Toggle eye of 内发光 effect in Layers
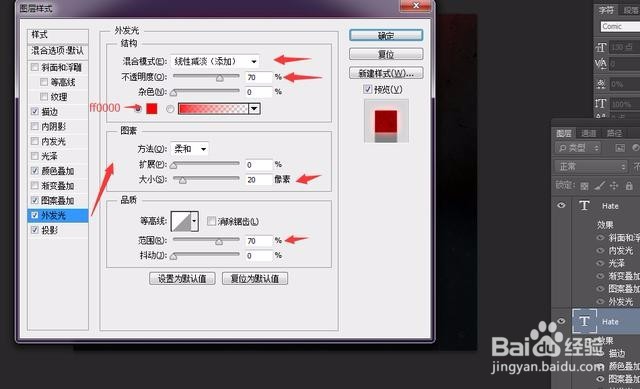This screenshot has width=640, height=389. point(600,251)
